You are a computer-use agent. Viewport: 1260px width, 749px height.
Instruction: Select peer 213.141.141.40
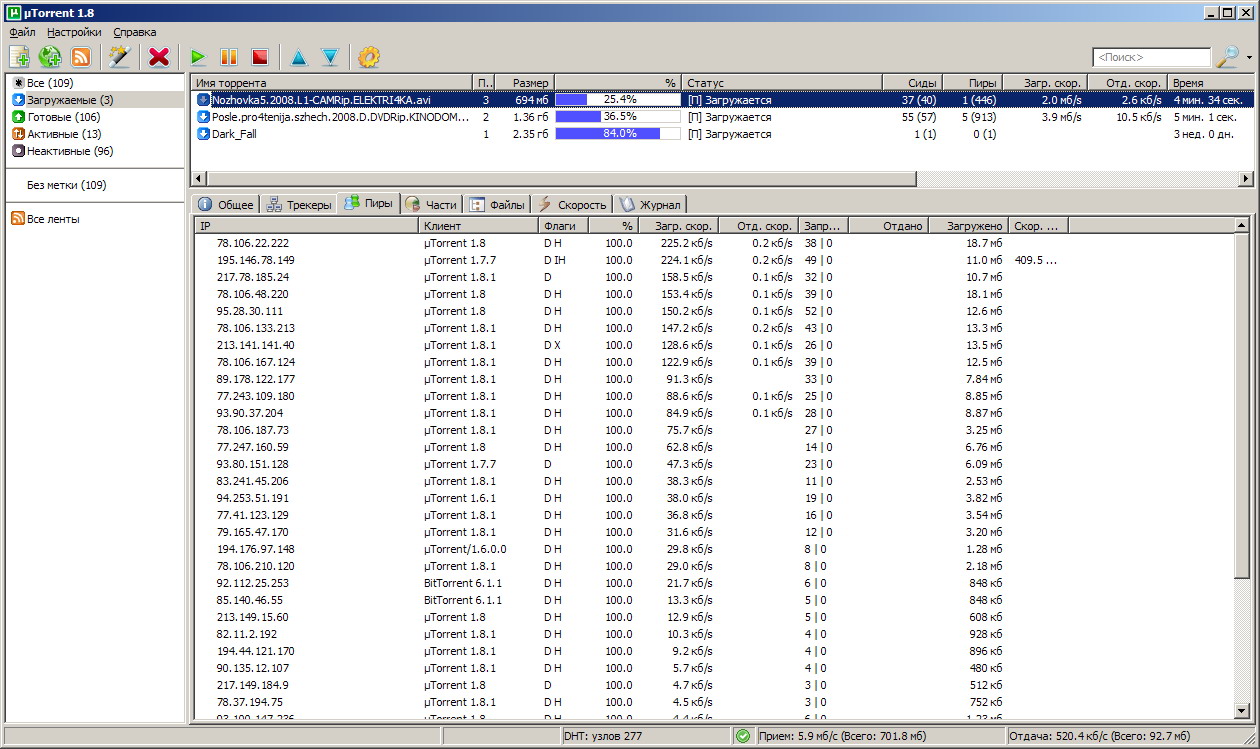point(714,345)
